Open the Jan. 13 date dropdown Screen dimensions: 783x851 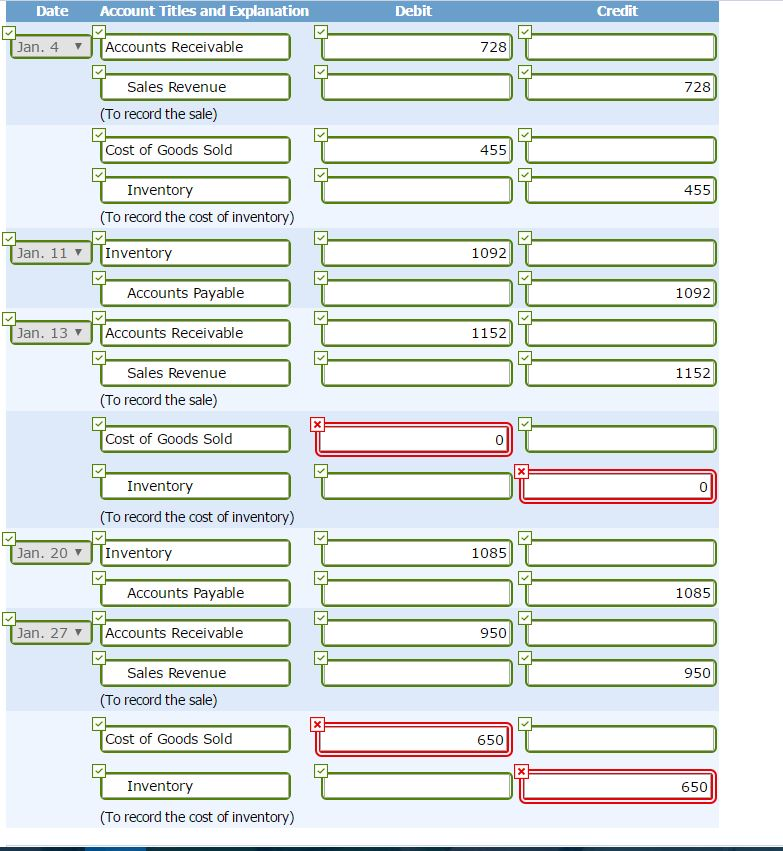click(x=49, y=332)
